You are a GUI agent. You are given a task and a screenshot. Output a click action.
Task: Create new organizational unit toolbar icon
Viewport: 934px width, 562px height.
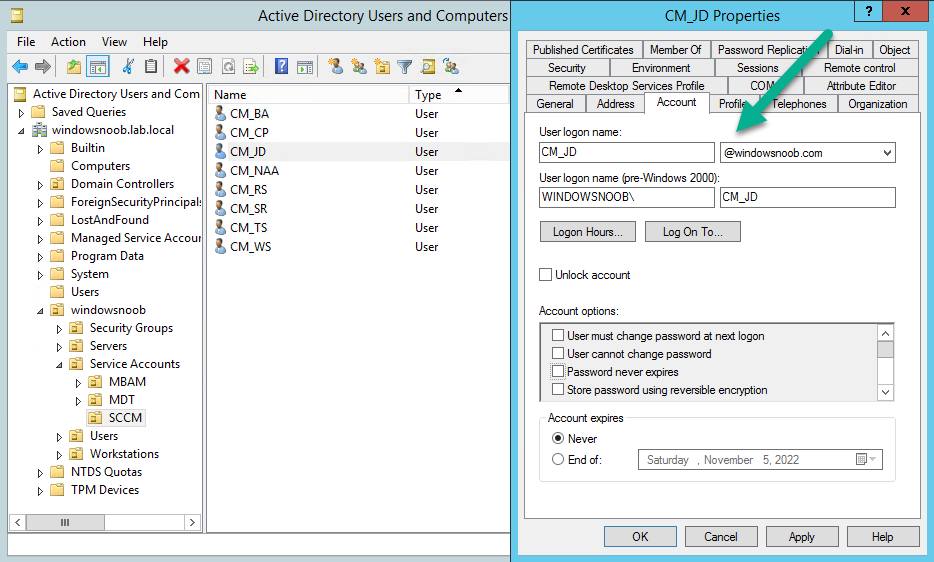pos(382,66)
